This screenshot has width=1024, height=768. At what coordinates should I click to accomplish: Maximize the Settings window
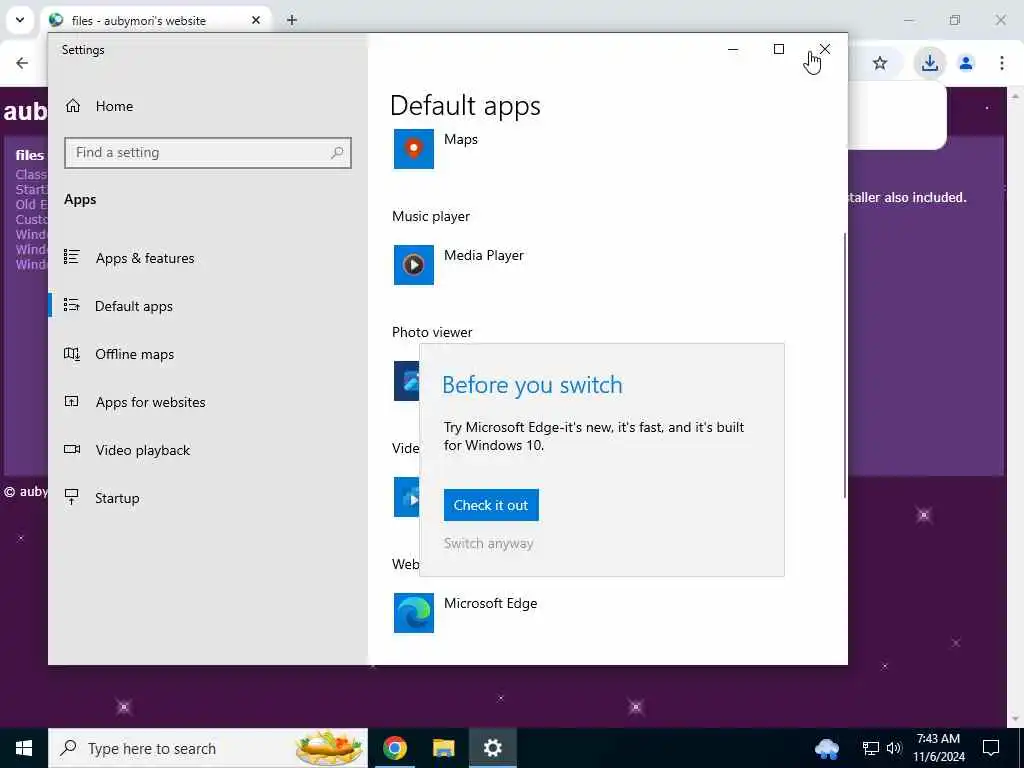778,50
